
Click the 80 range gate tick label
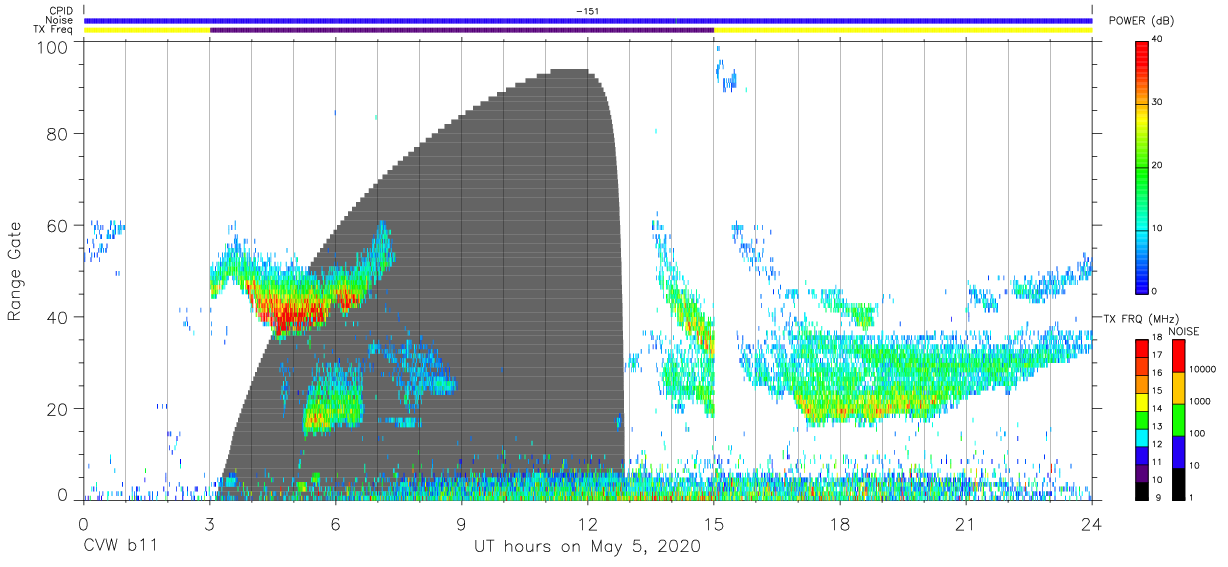(x=59, y=133)
